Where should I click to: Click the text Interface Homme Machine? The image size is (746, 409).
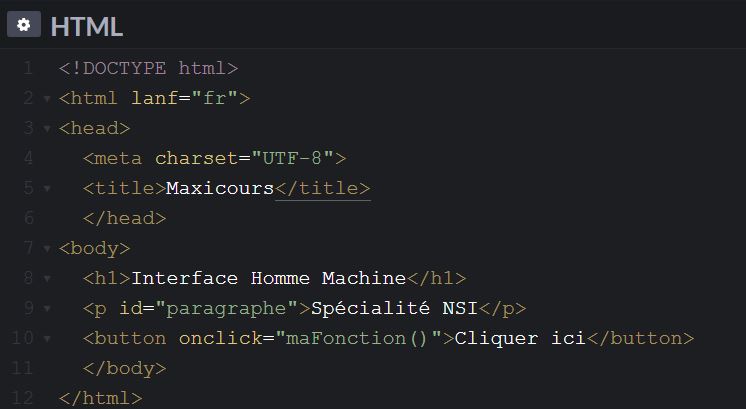click(x=269, y=278)
